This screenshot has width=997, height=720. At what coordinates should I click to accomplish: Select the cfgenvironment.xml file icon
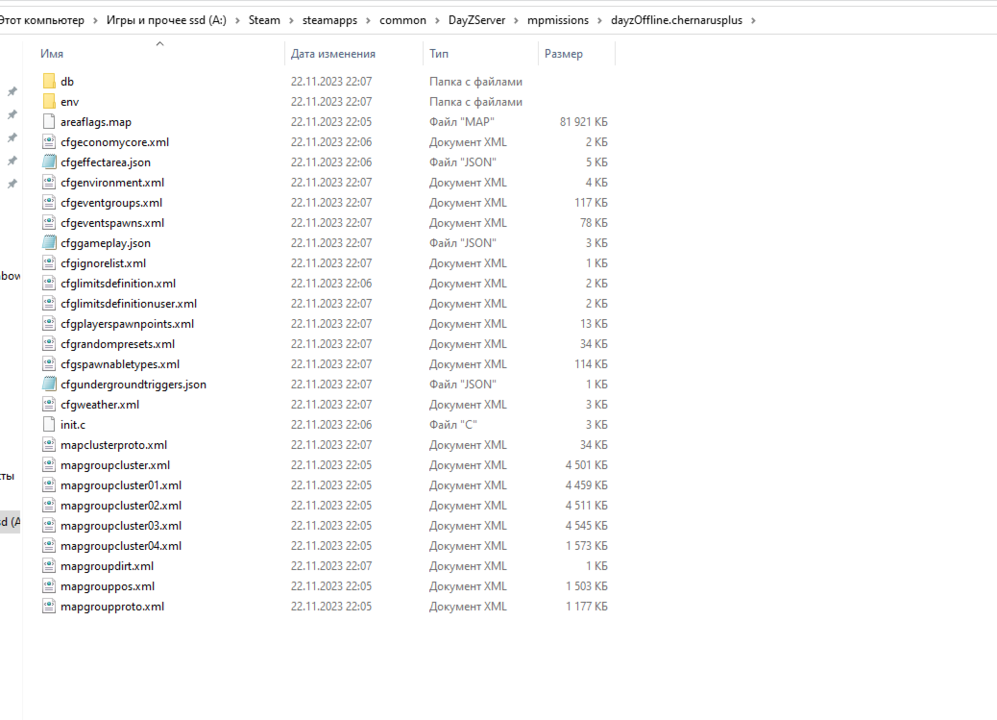[49, 183]
